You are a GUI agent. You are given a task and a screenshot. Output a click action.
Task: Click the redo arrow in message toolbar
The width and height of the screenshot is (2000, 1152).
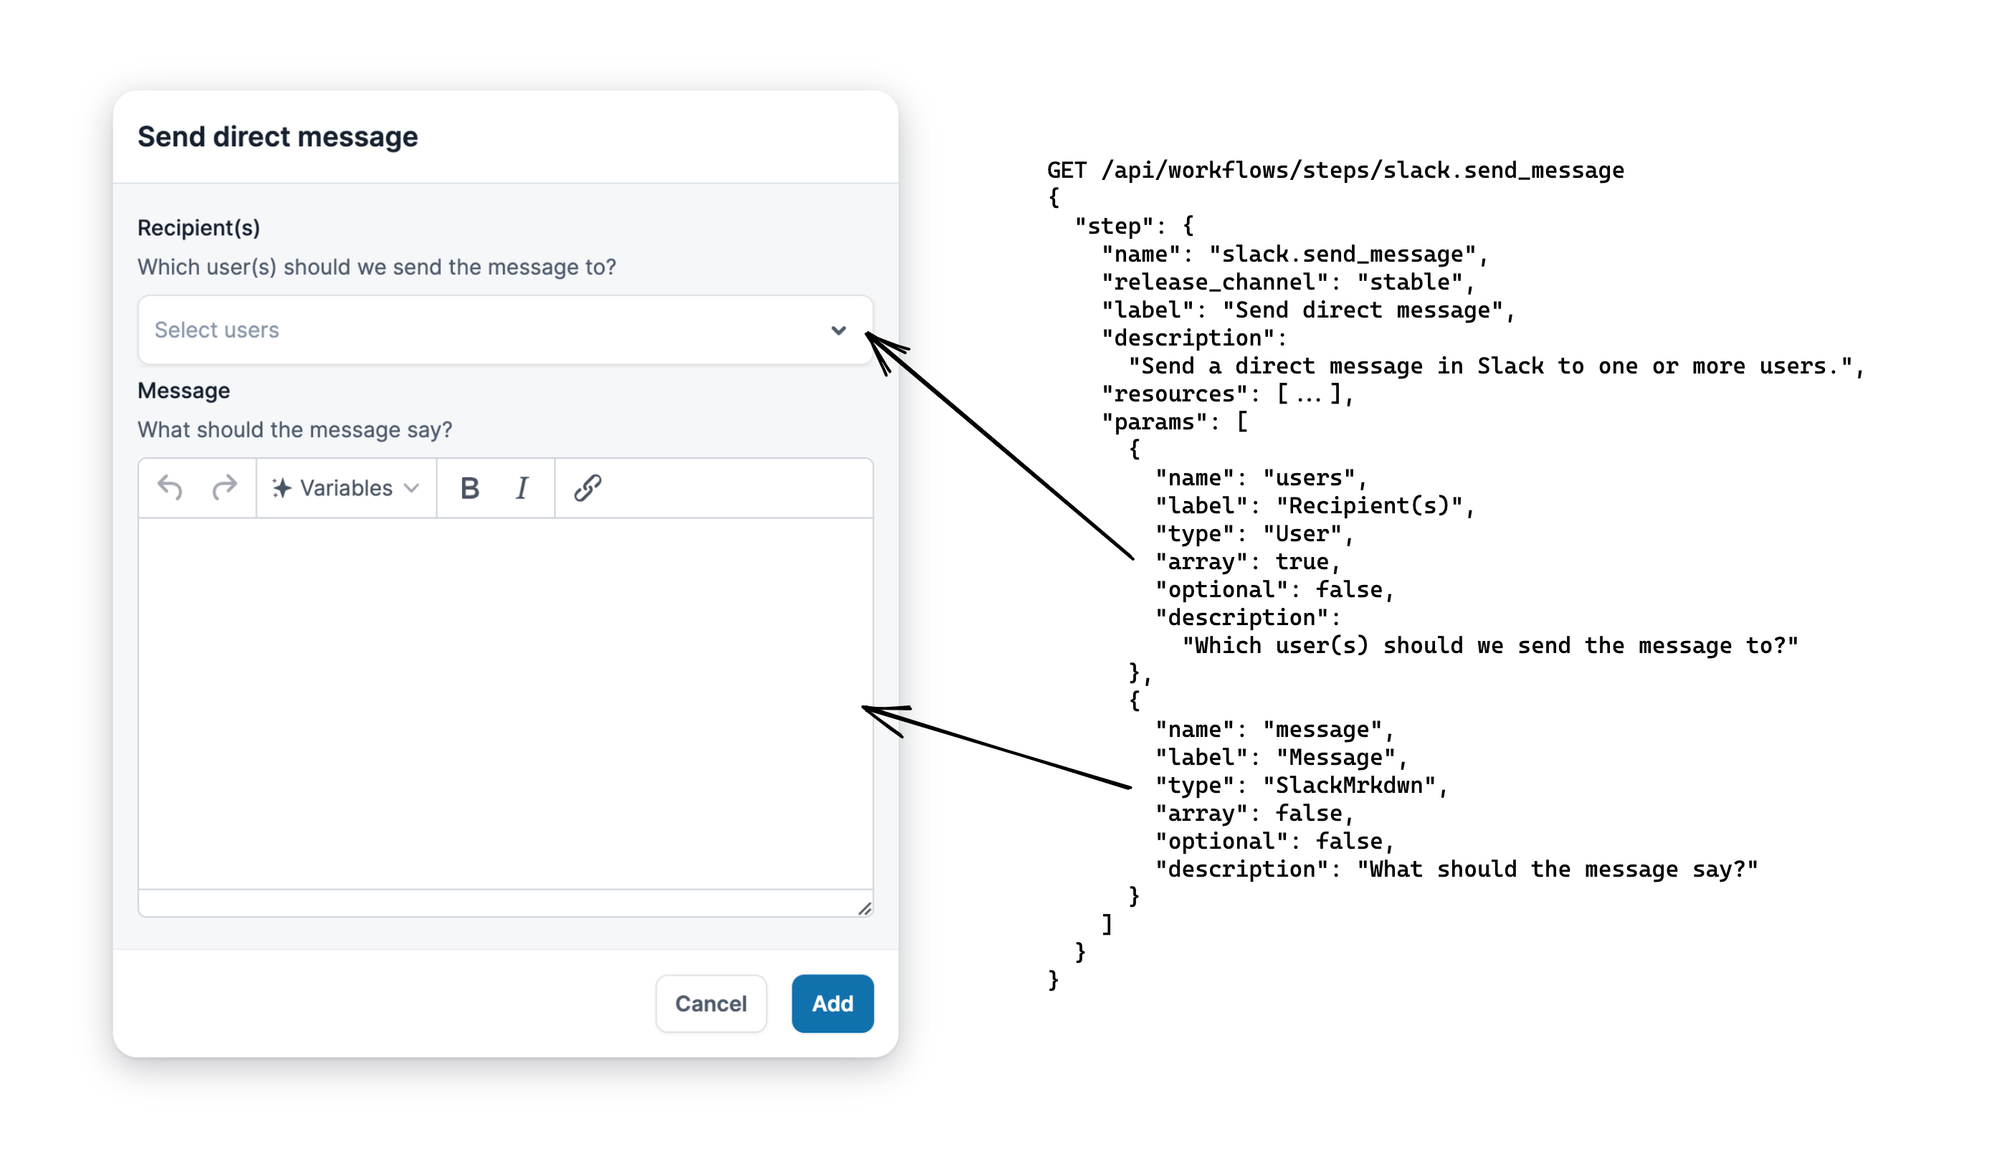coord(225,488)
